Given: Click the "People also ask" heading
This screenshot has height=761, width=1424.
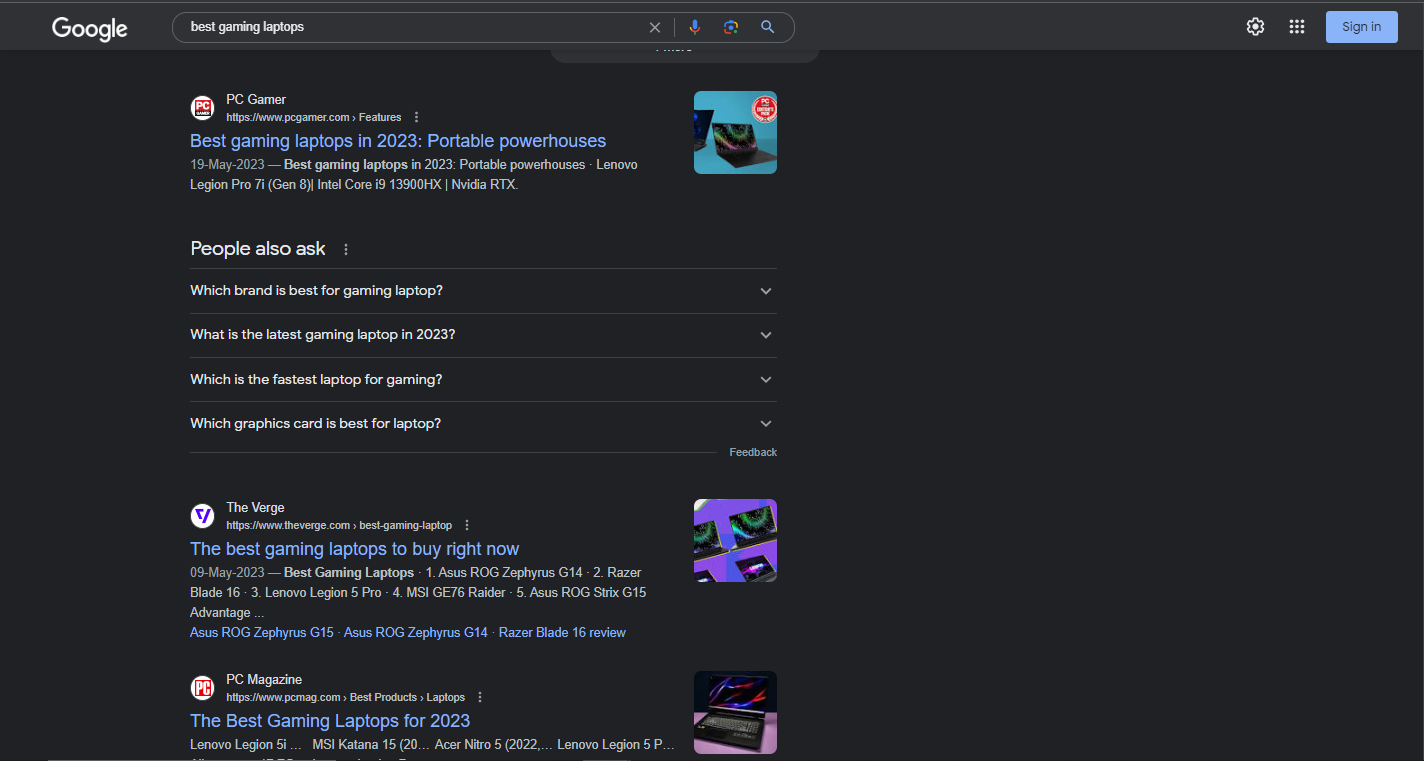Looking at the screenshot, I should coord(258,249).
